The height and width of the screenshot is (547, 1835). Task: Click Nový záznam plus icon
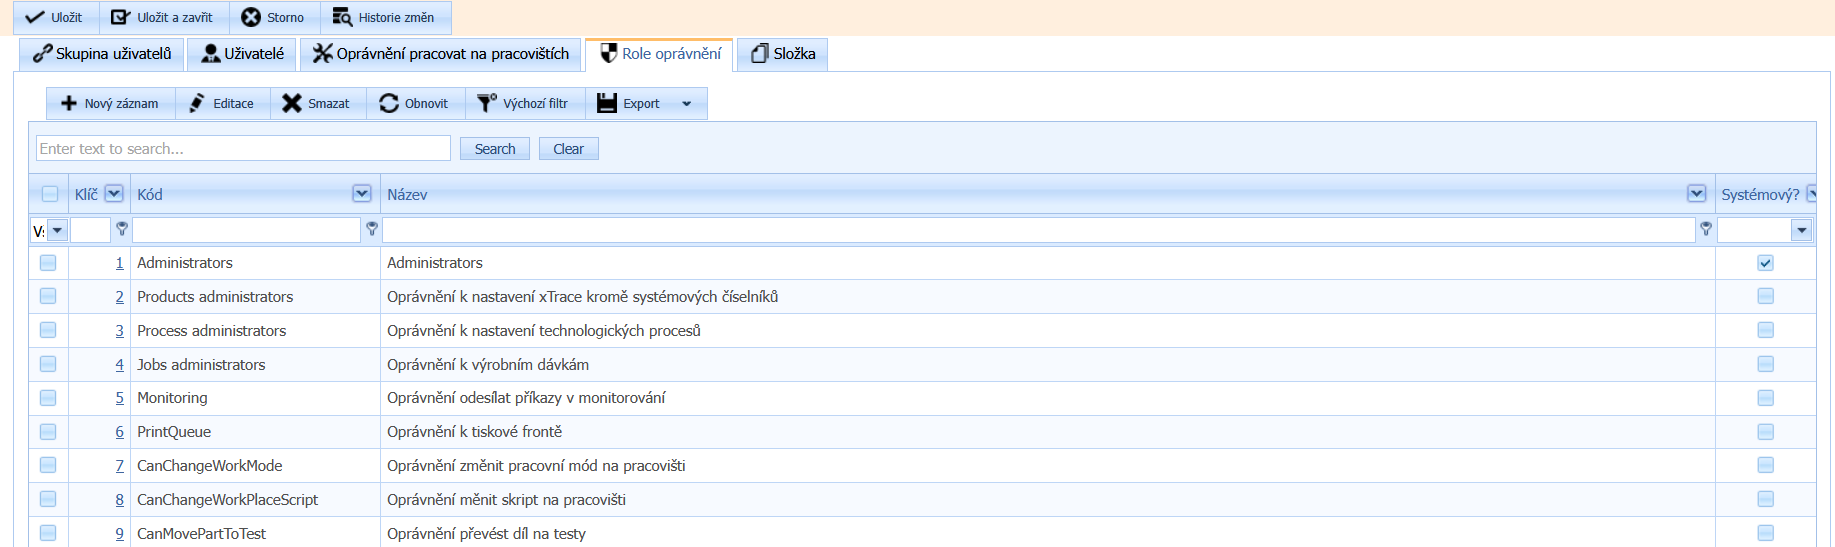69,104
